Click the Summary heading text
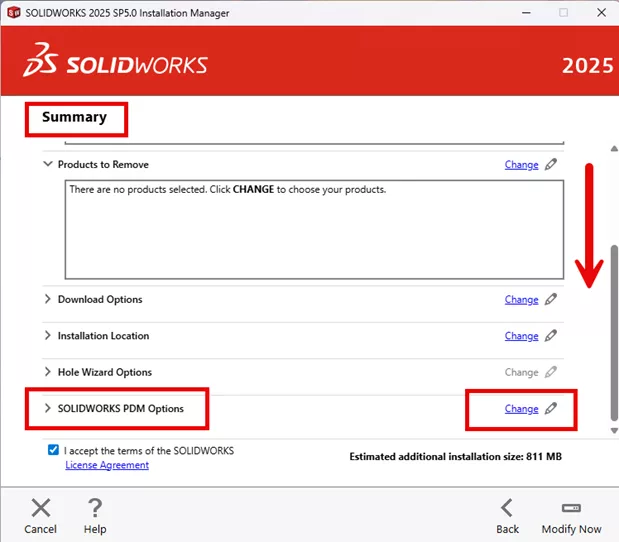Screen dimensions: 619x542 (74, 117)
